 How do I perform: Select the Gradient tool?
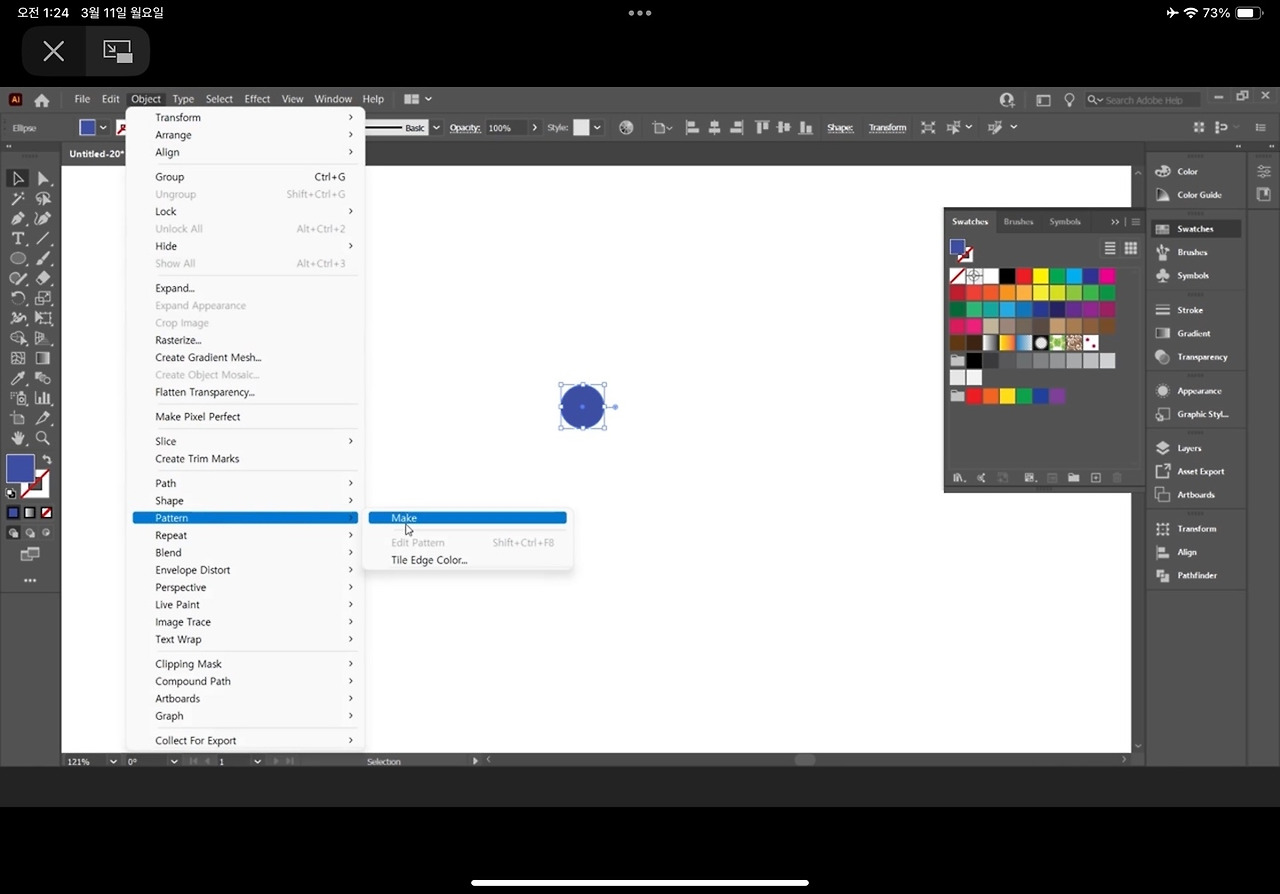point(43,358)
